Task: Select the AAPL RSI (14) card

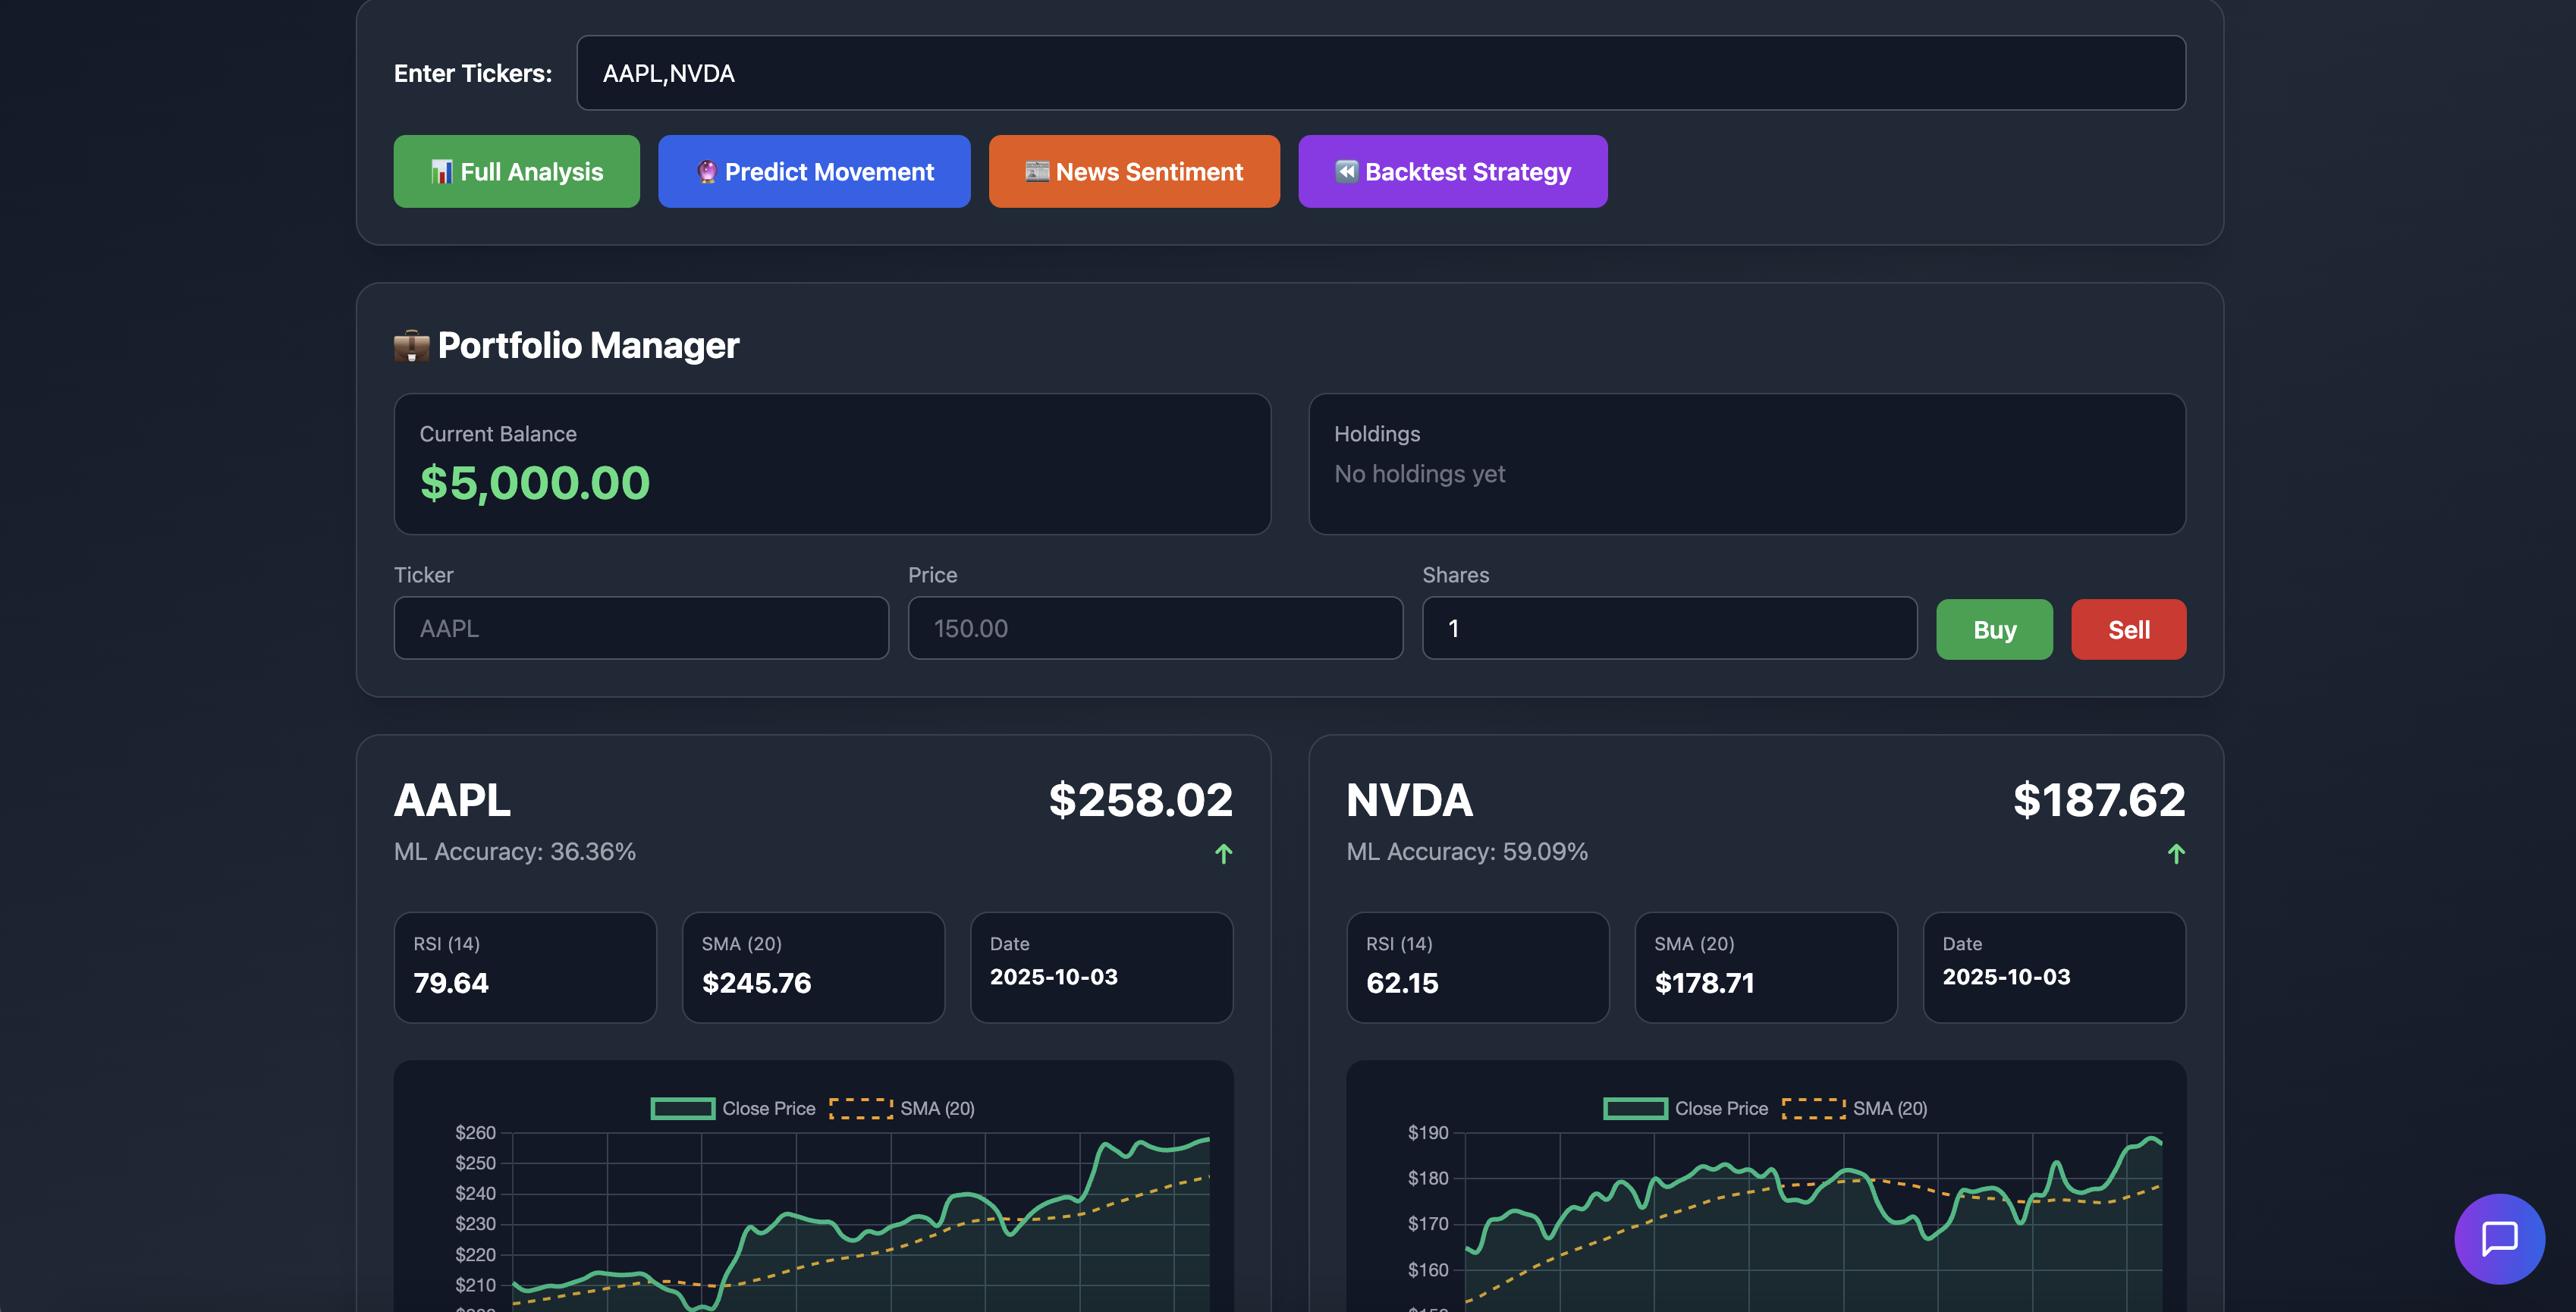Action: pyautogui.click(x=525, y=967)
